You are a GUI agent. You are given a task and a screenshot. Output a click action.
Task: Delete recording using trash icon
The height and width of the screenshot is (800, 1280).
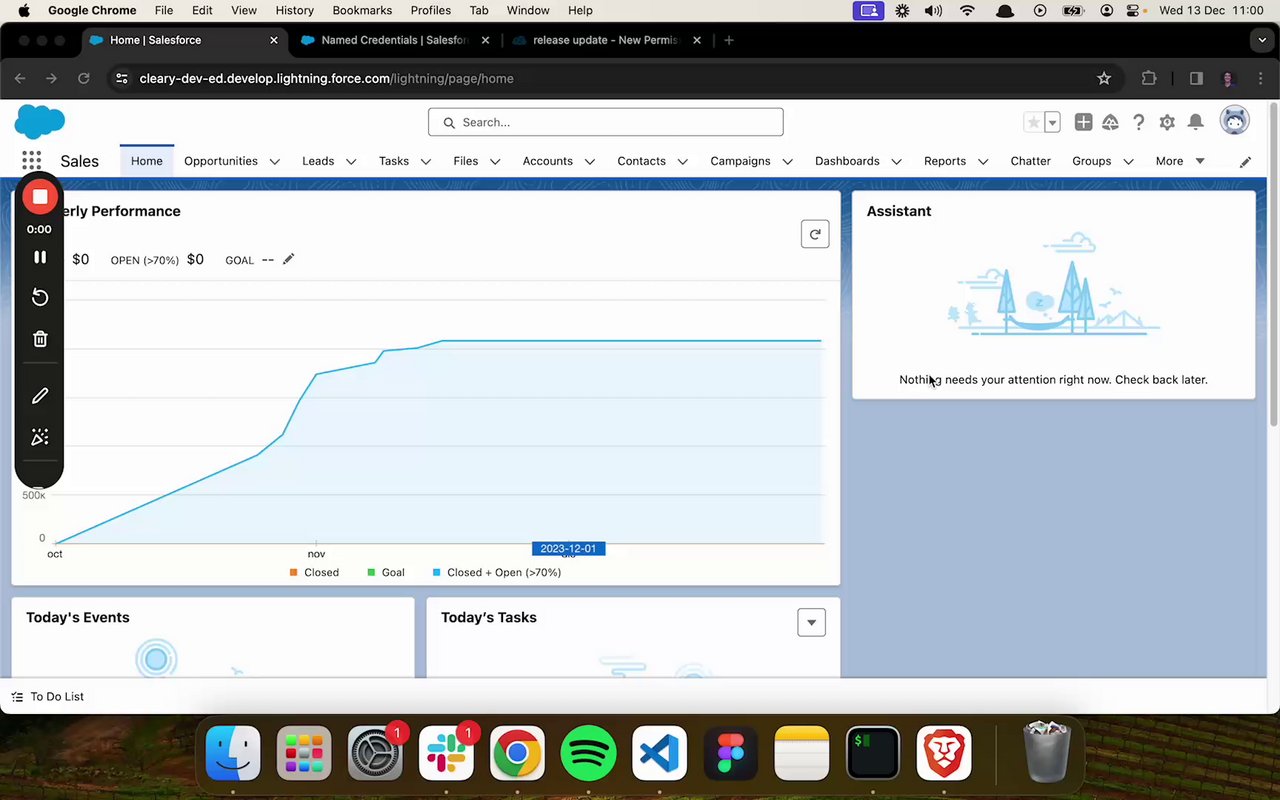[x=40, y=339]
